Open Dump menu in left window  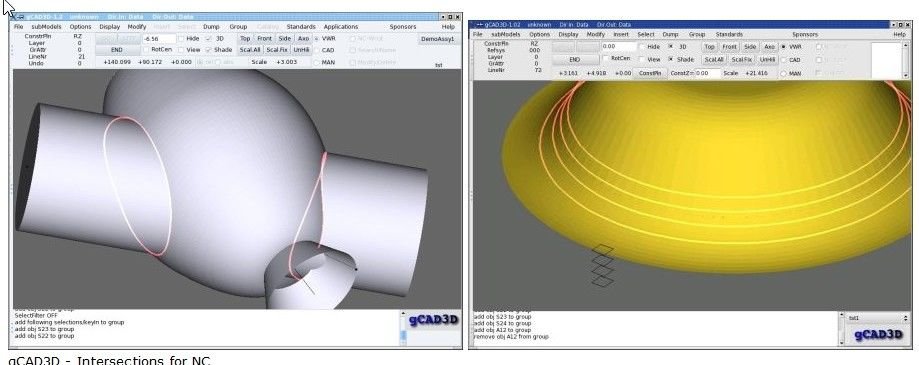pyautogui.click(x=211, y=27)
